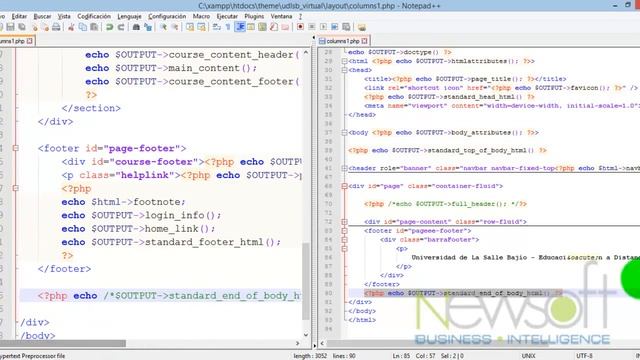Collapse the <p> fold on line 85

click(x=344, y=249)
